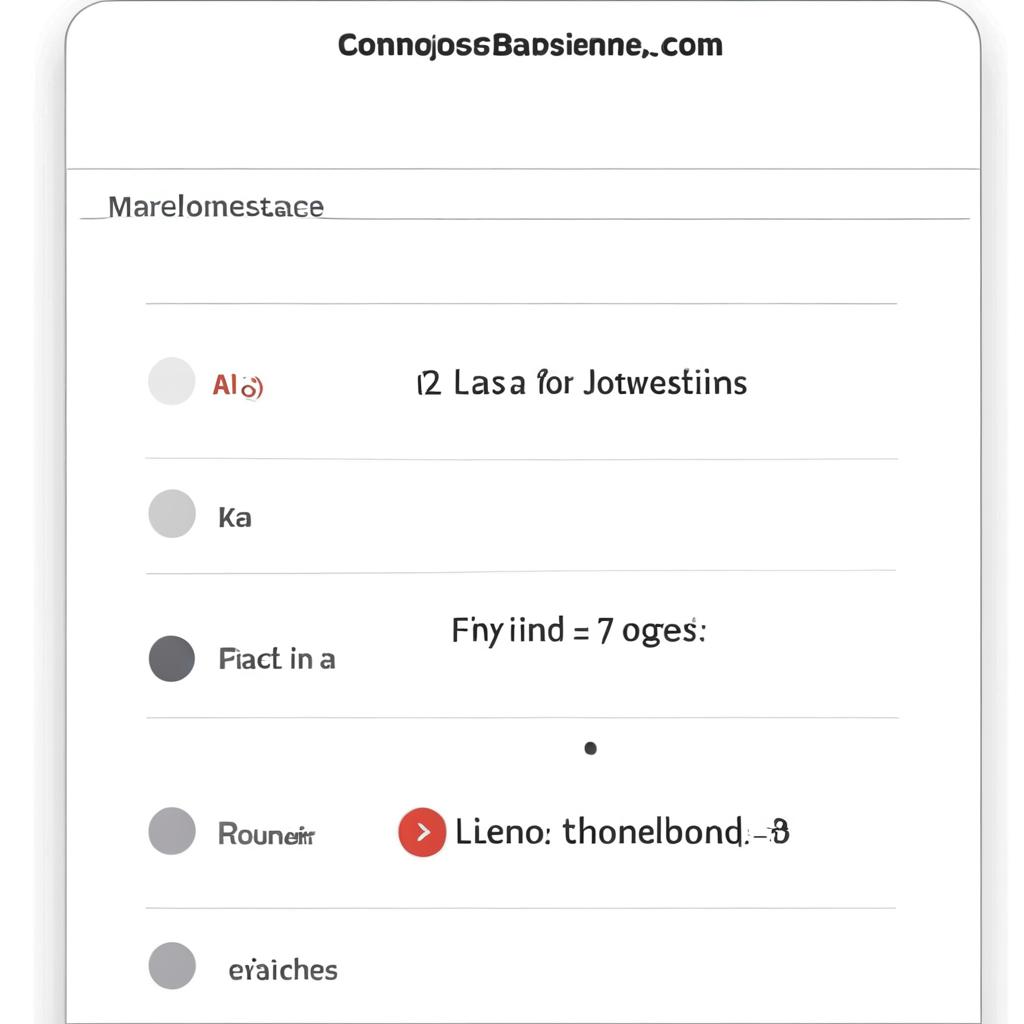The width and height of the screenshot is (1024, 1024).
Task: Click the red Alo label icon
Action: pyautogui.click(x=238, y=385)
